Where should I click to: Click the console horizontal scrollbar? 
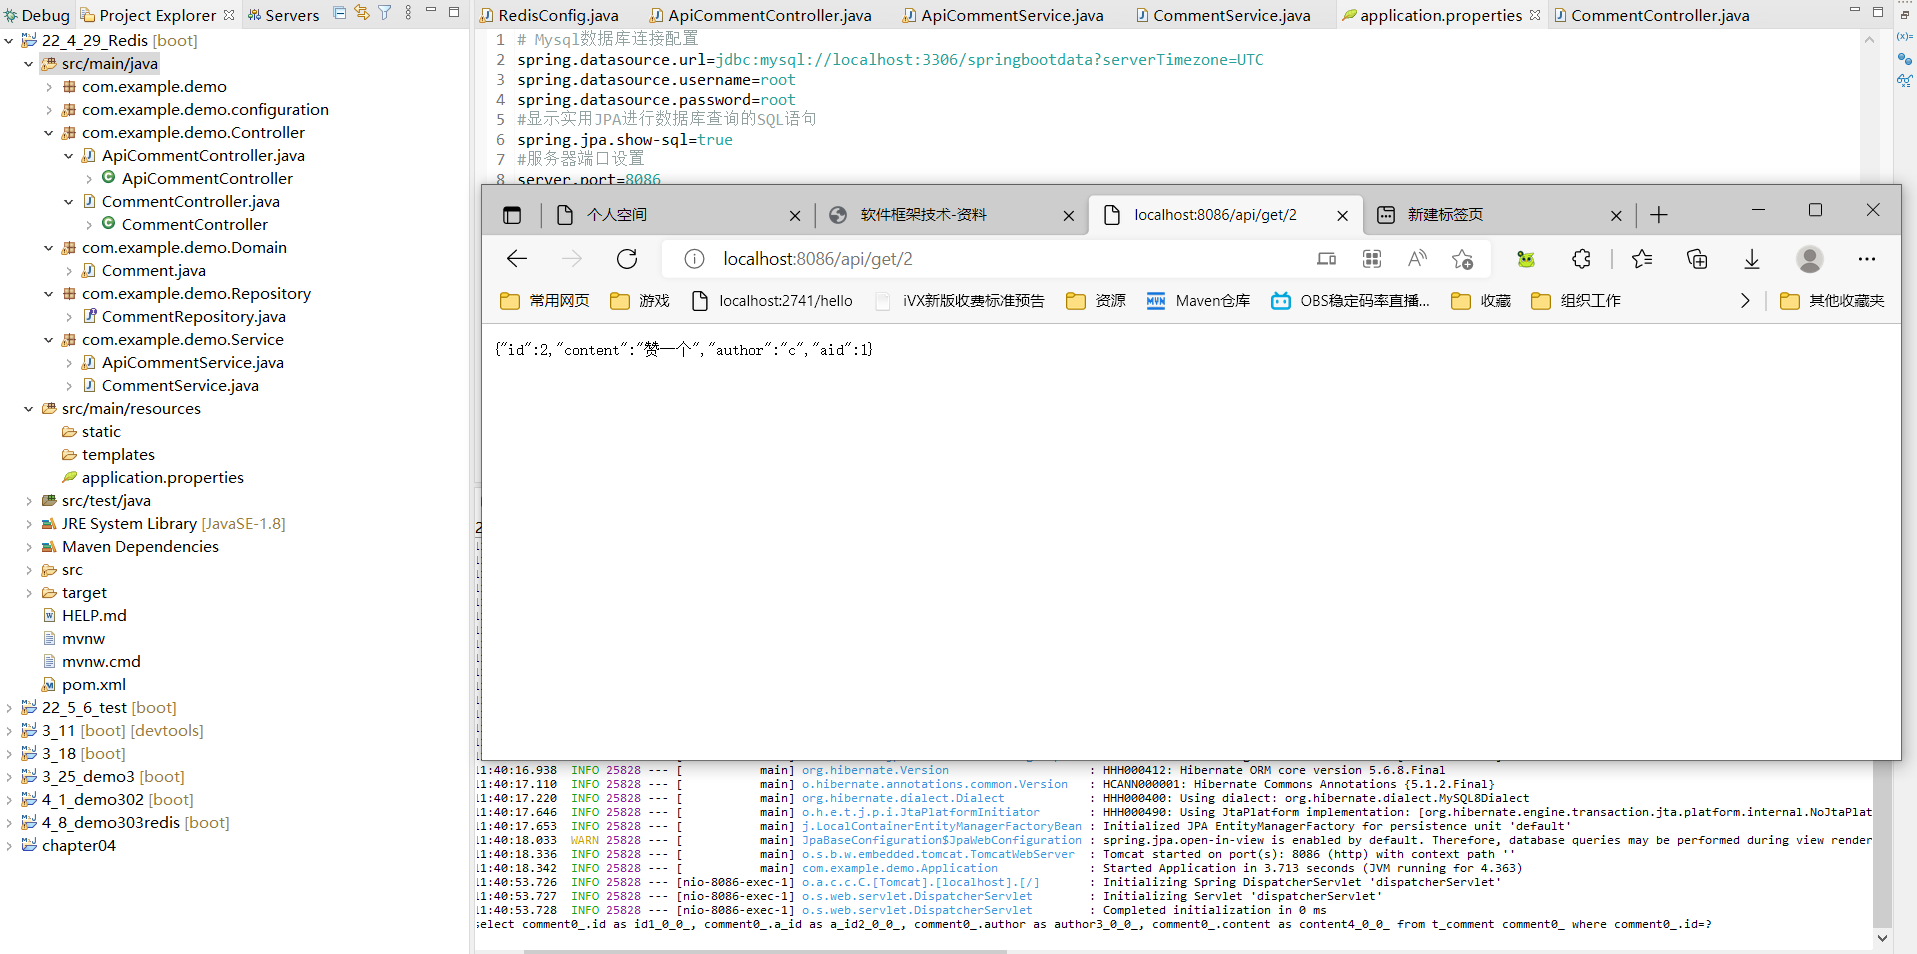click(765, 951)
